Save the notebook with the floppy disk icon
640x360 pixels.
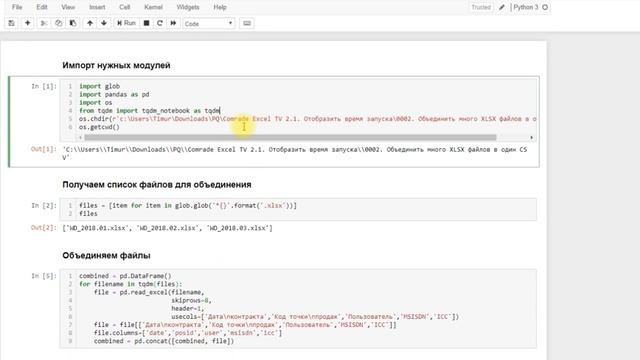coord(11,23)
